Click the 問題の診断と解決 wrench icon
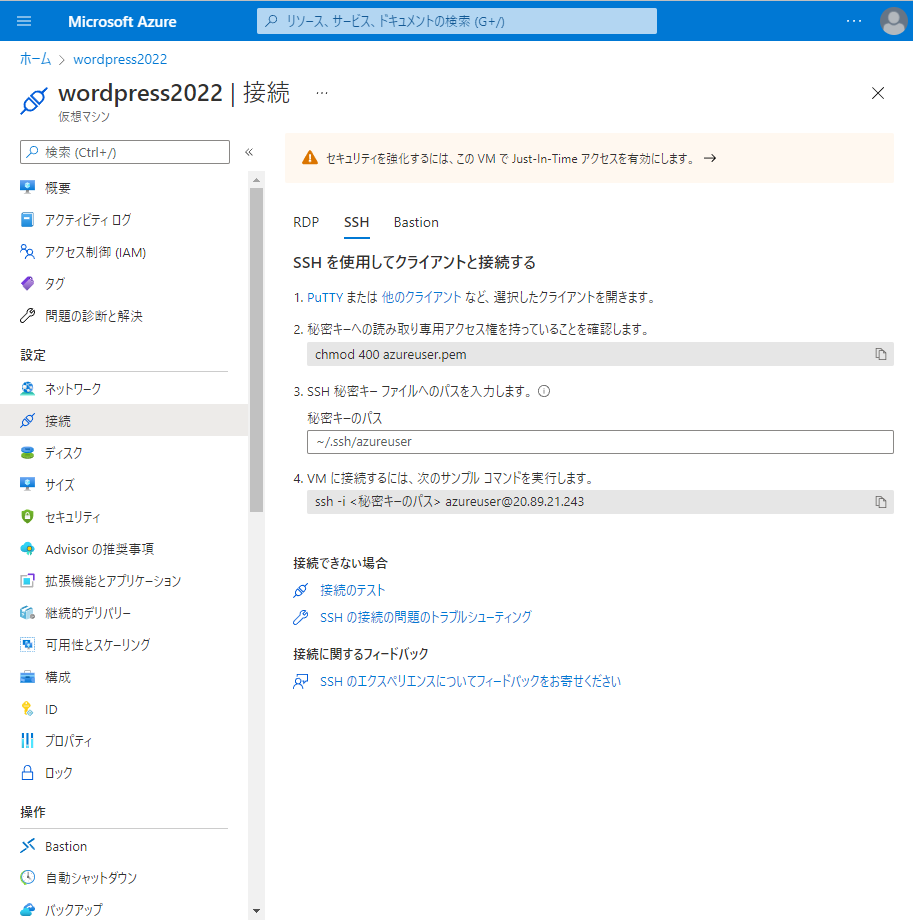Viewport: 913px width, 920px height. coord(27,316)
